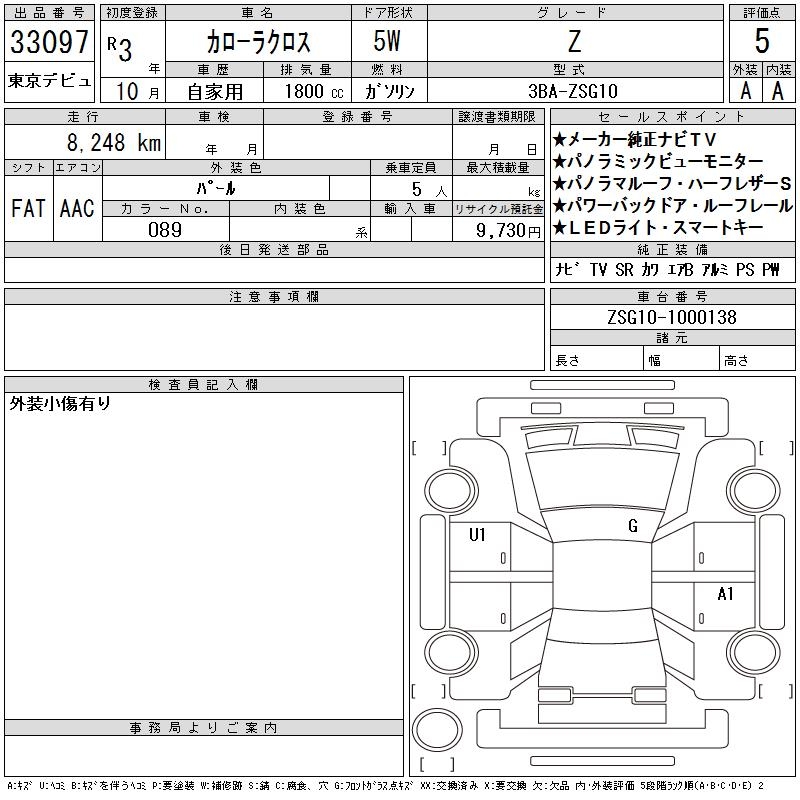
Task: Select the vehicle history 自家用
Action: (215, 92)
